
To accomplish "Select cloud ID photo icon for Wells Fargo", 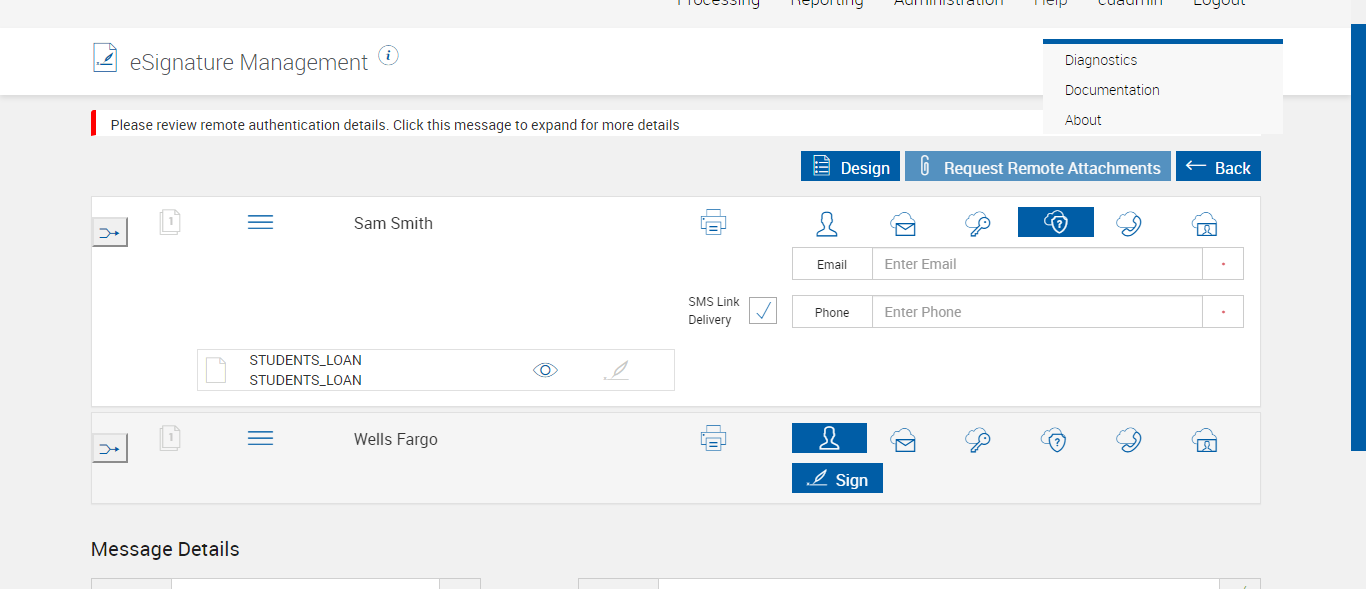I will click(x=1204, y=440).
